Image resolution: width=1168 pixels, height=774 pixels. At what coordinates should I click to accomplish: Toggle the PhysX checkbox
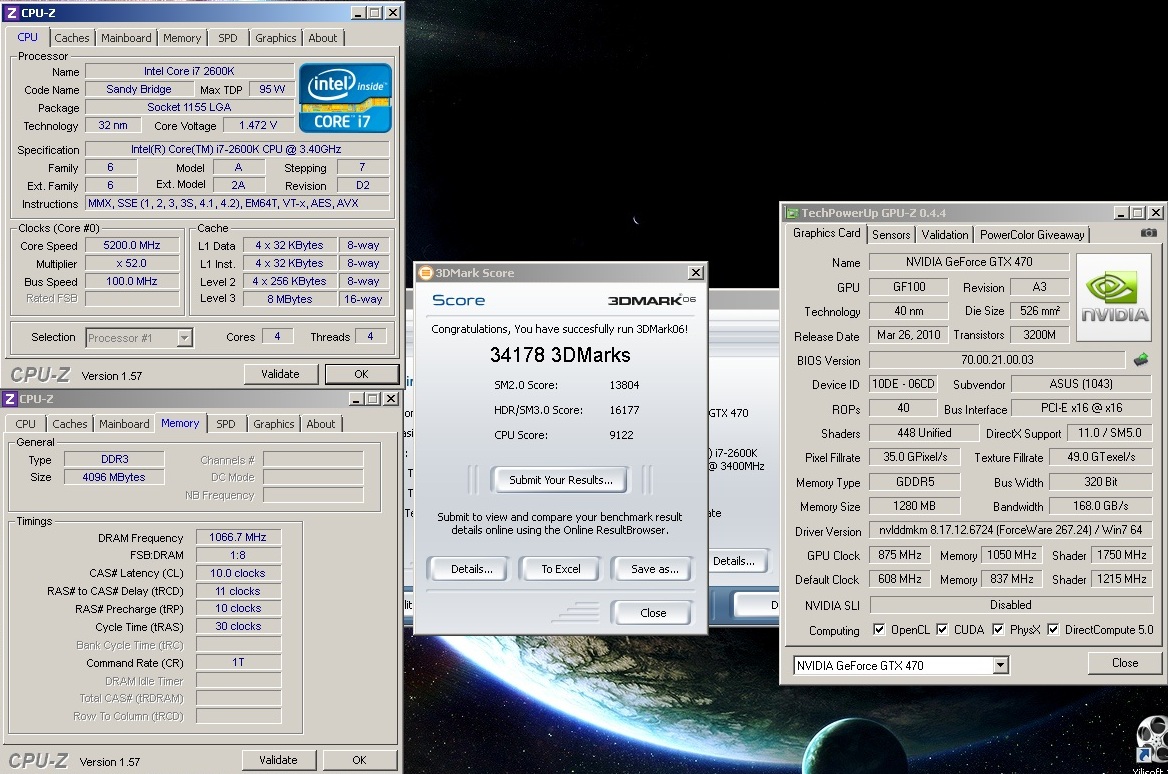click(998, 629)
